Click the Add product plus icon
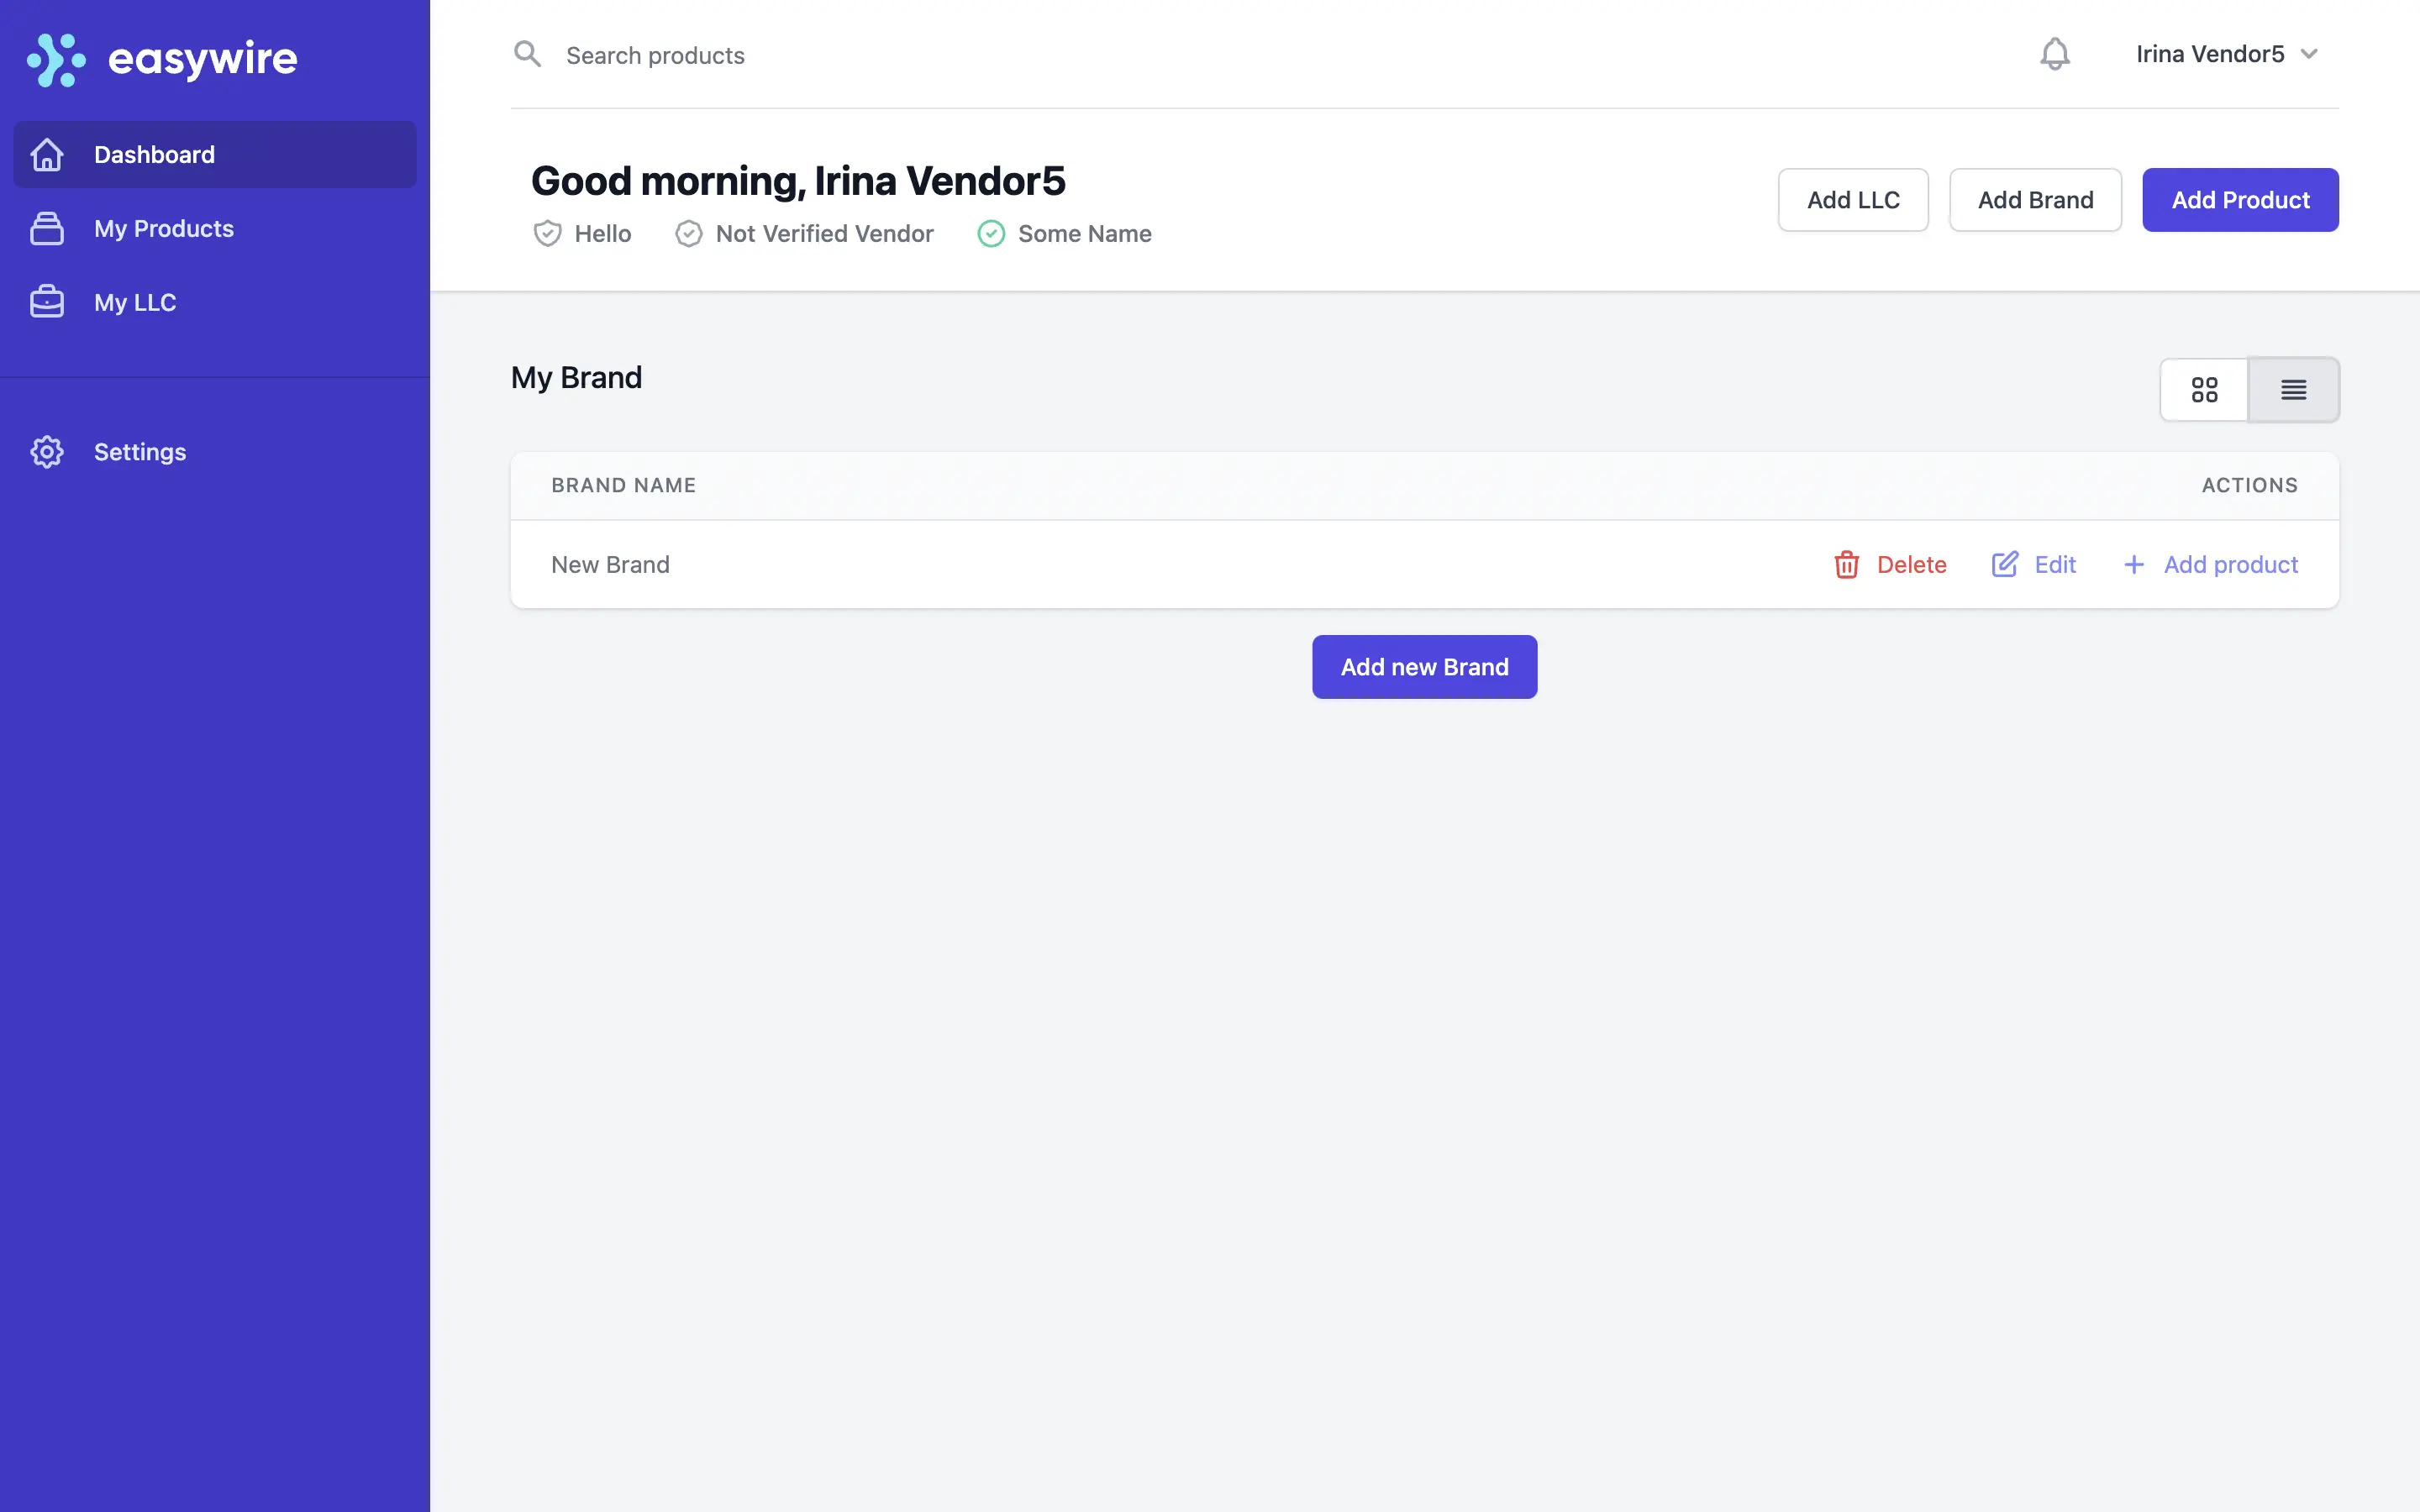The height and width of the screenshot is (1512, 2420). (x=2133, y=564)
